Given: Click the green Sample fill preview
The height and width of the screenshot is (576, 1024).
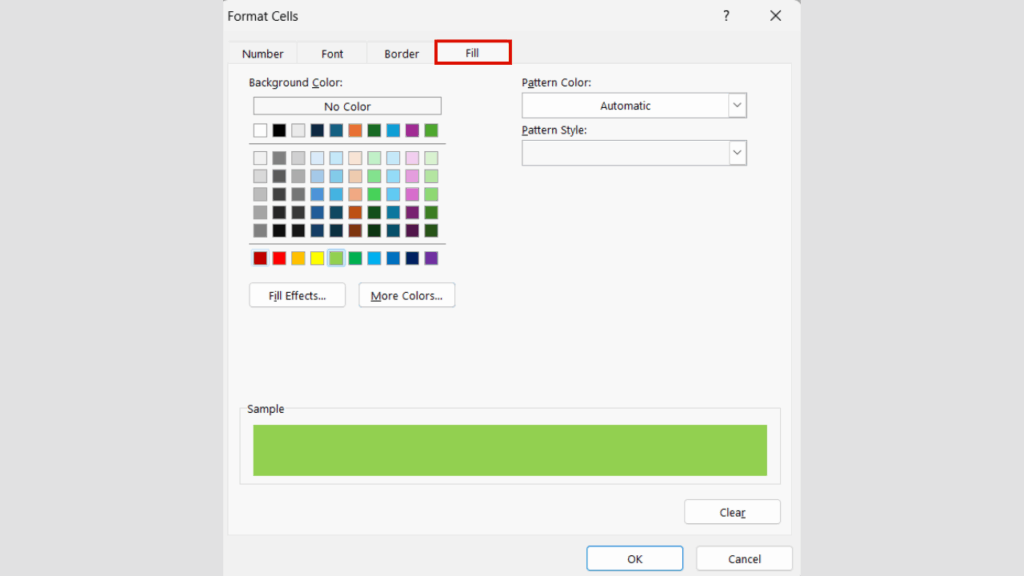Looking at the screenshot, I should point(510,449).
